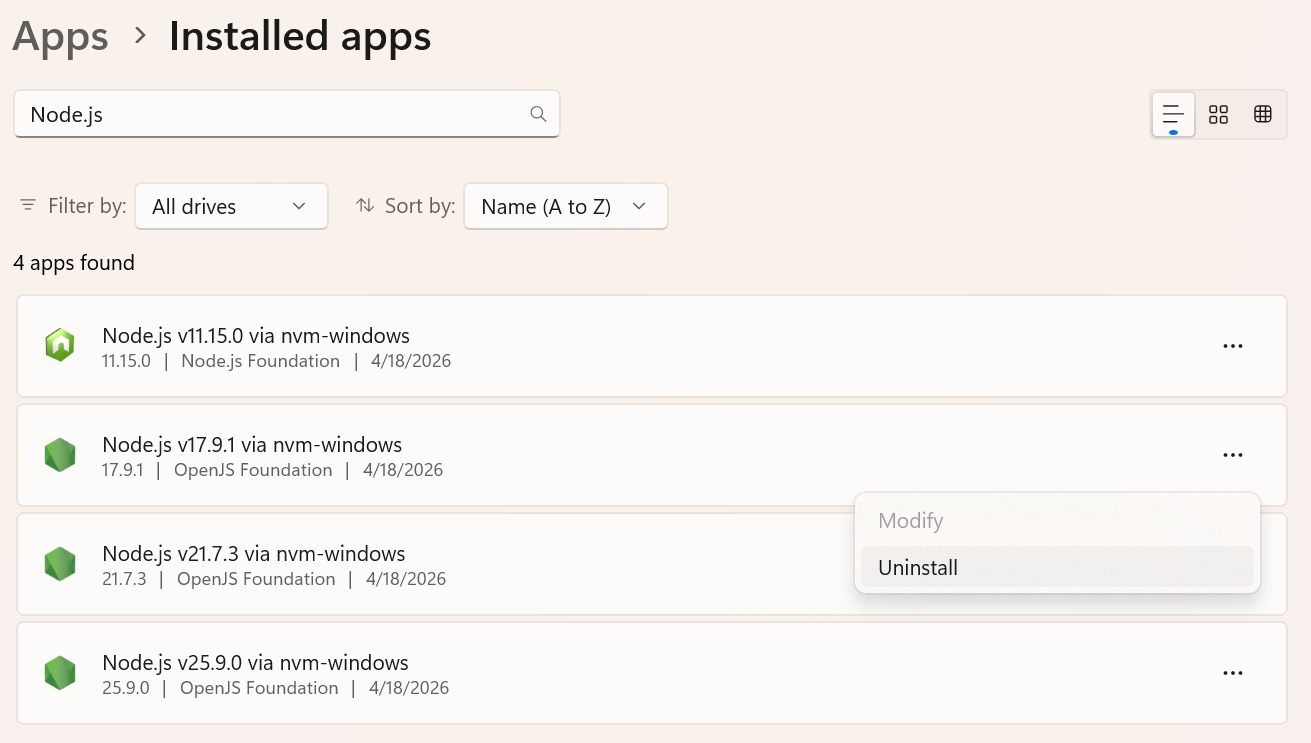Click the "Sort by:" label
1311x743 pixels.
click(420, 206)
